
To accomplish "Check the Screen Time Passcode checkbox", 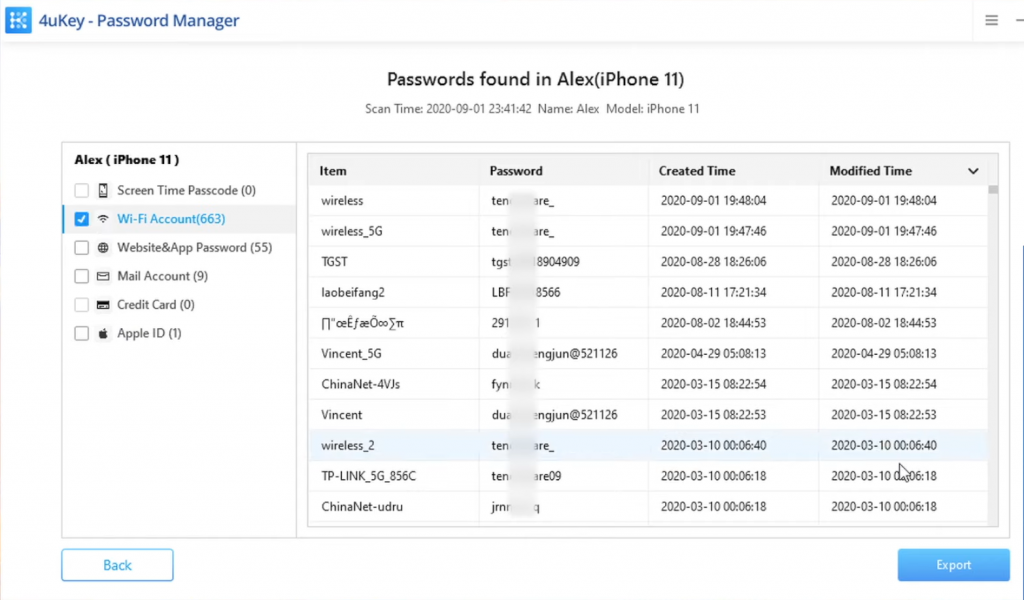I will tap(82, 190).
